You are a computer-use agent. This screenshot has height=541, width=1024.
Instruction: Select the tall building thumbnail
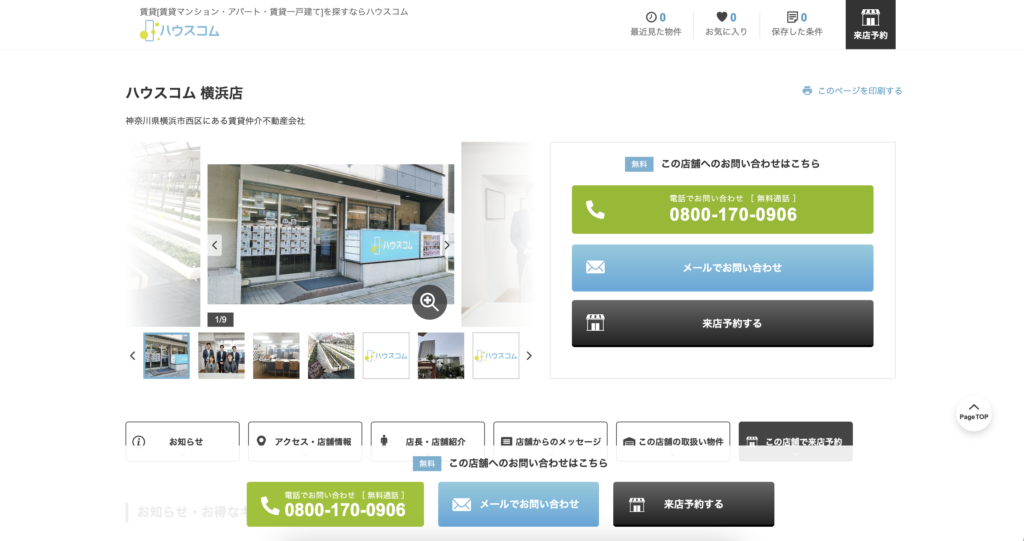click(x=441, y=355)
